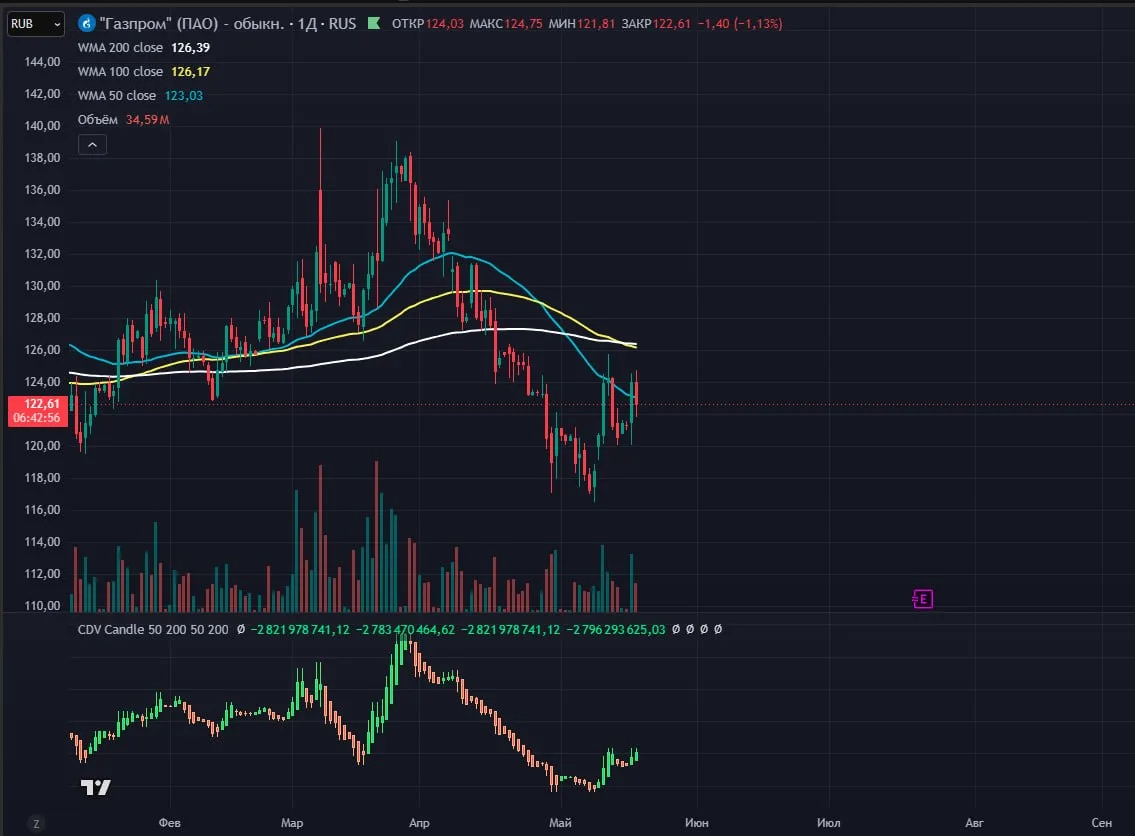1135x836 pixels.
Task: Click the −1,40 (−1,13%) change value
Action: tap(740, 24)
